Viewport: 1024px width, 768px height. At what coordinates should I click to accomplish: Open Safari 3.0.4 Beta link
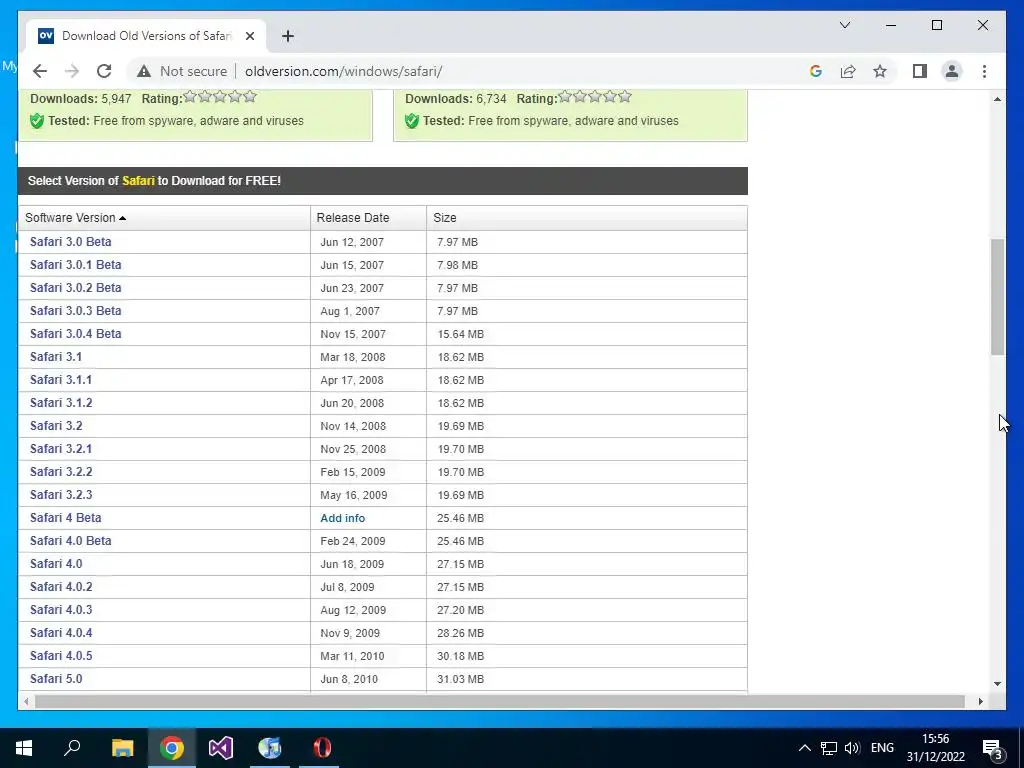(x=76, y=334)
